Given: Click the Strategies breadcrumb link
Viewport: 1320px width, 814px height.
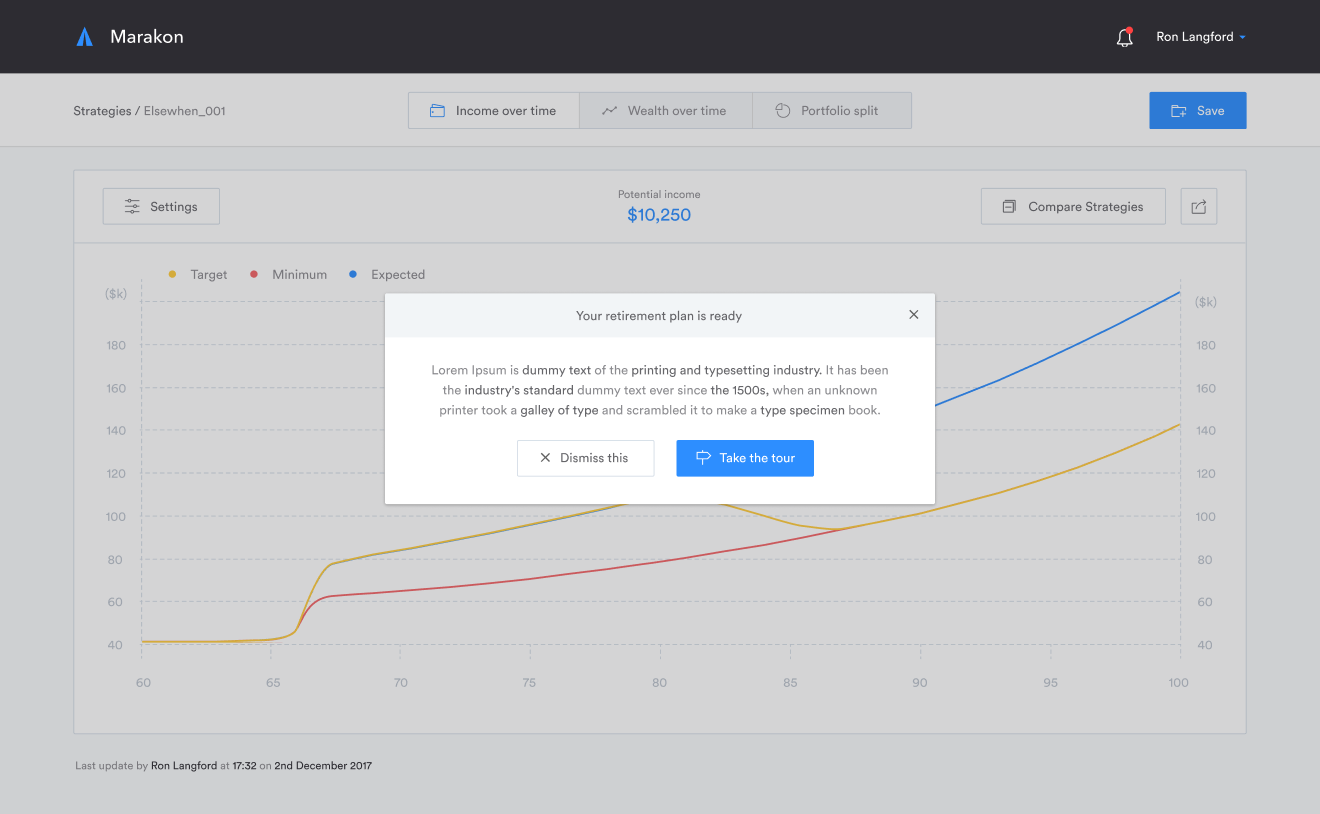Looking at the screenshot, I should pyautogui.click(x=102, y=111).
